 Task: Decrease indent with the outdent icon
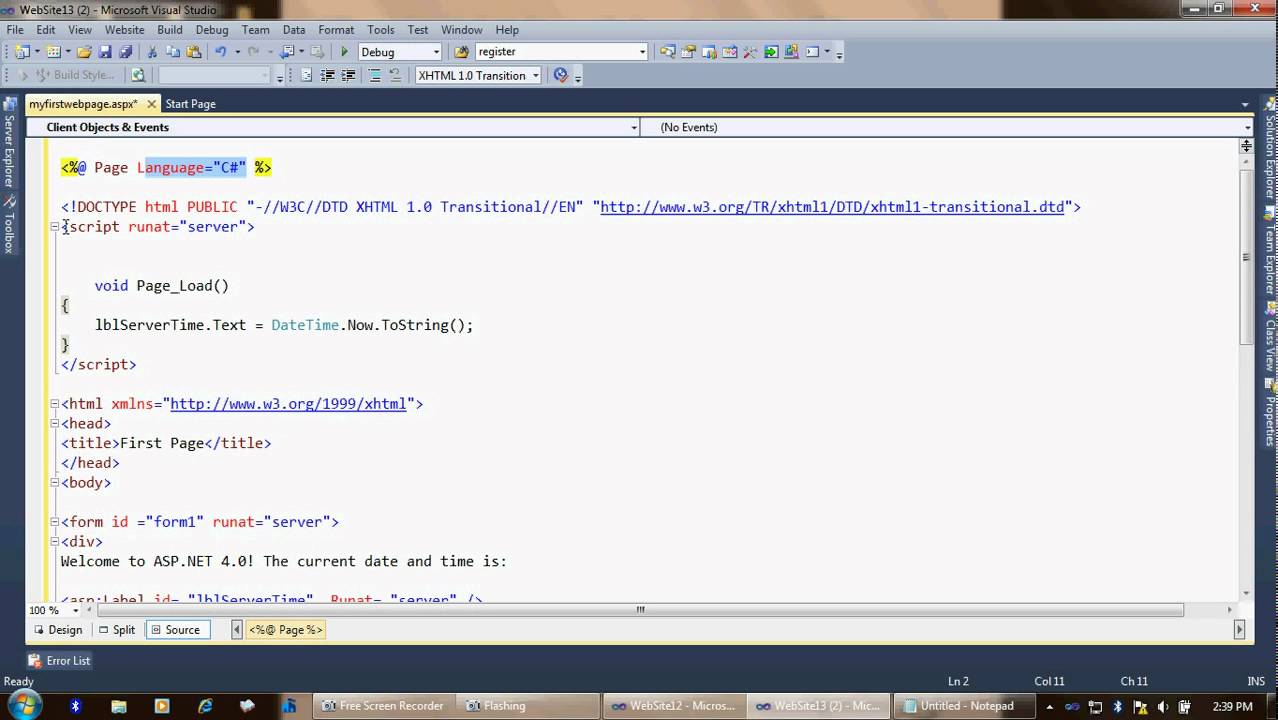(327, 75)
